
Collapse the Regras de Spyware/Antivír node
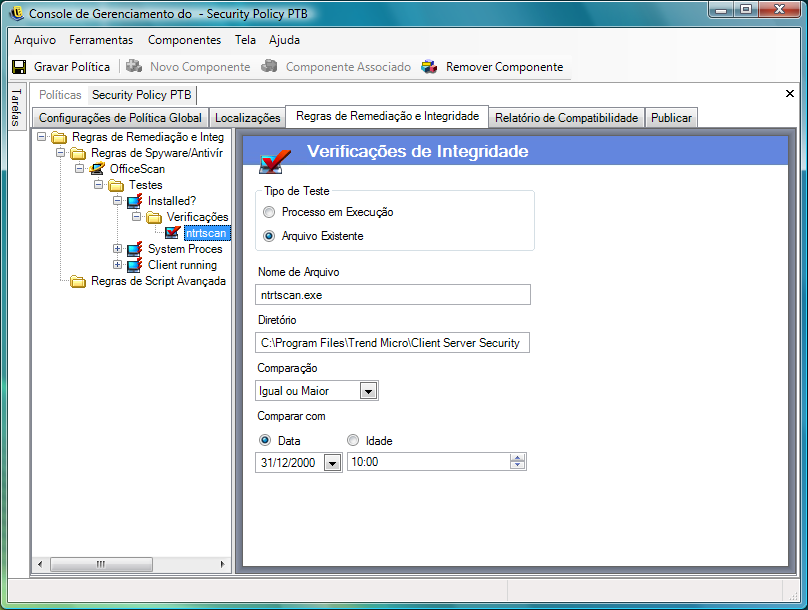click(60, 153)
